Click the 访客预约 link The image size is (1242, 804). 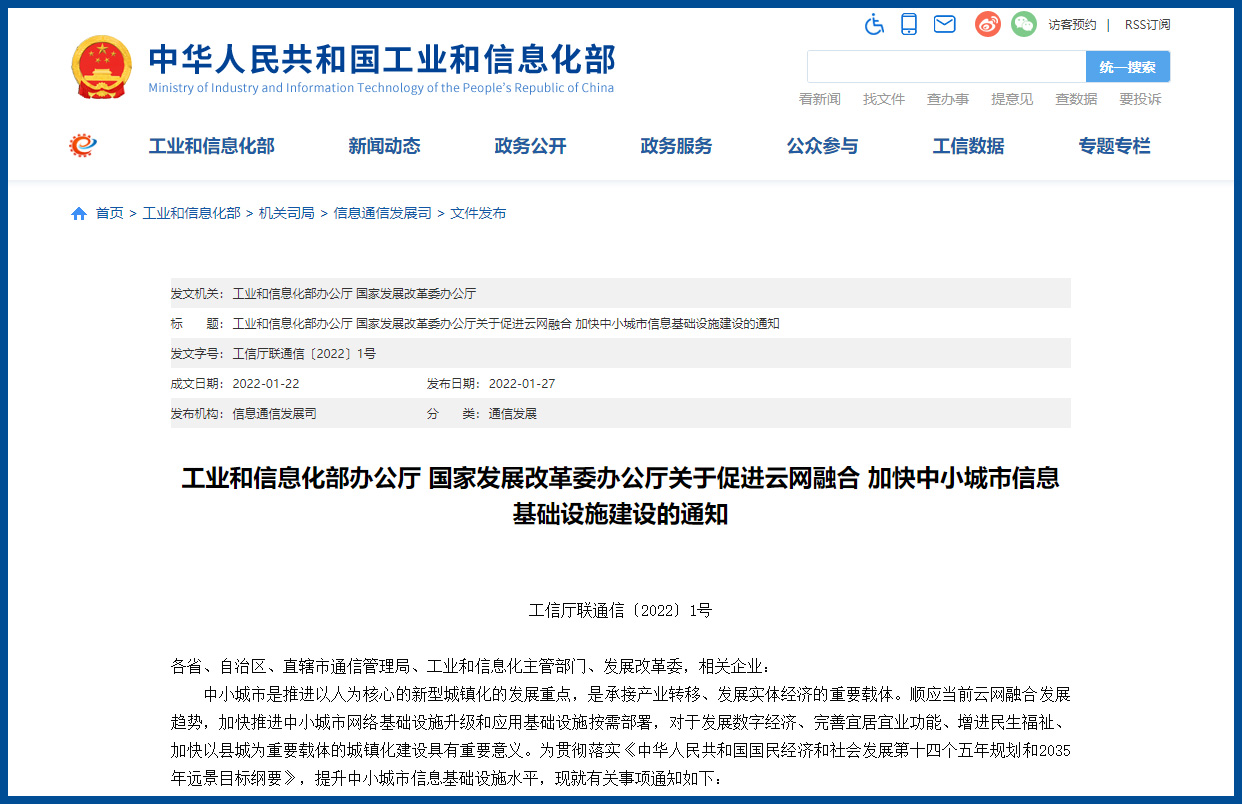1072,25
